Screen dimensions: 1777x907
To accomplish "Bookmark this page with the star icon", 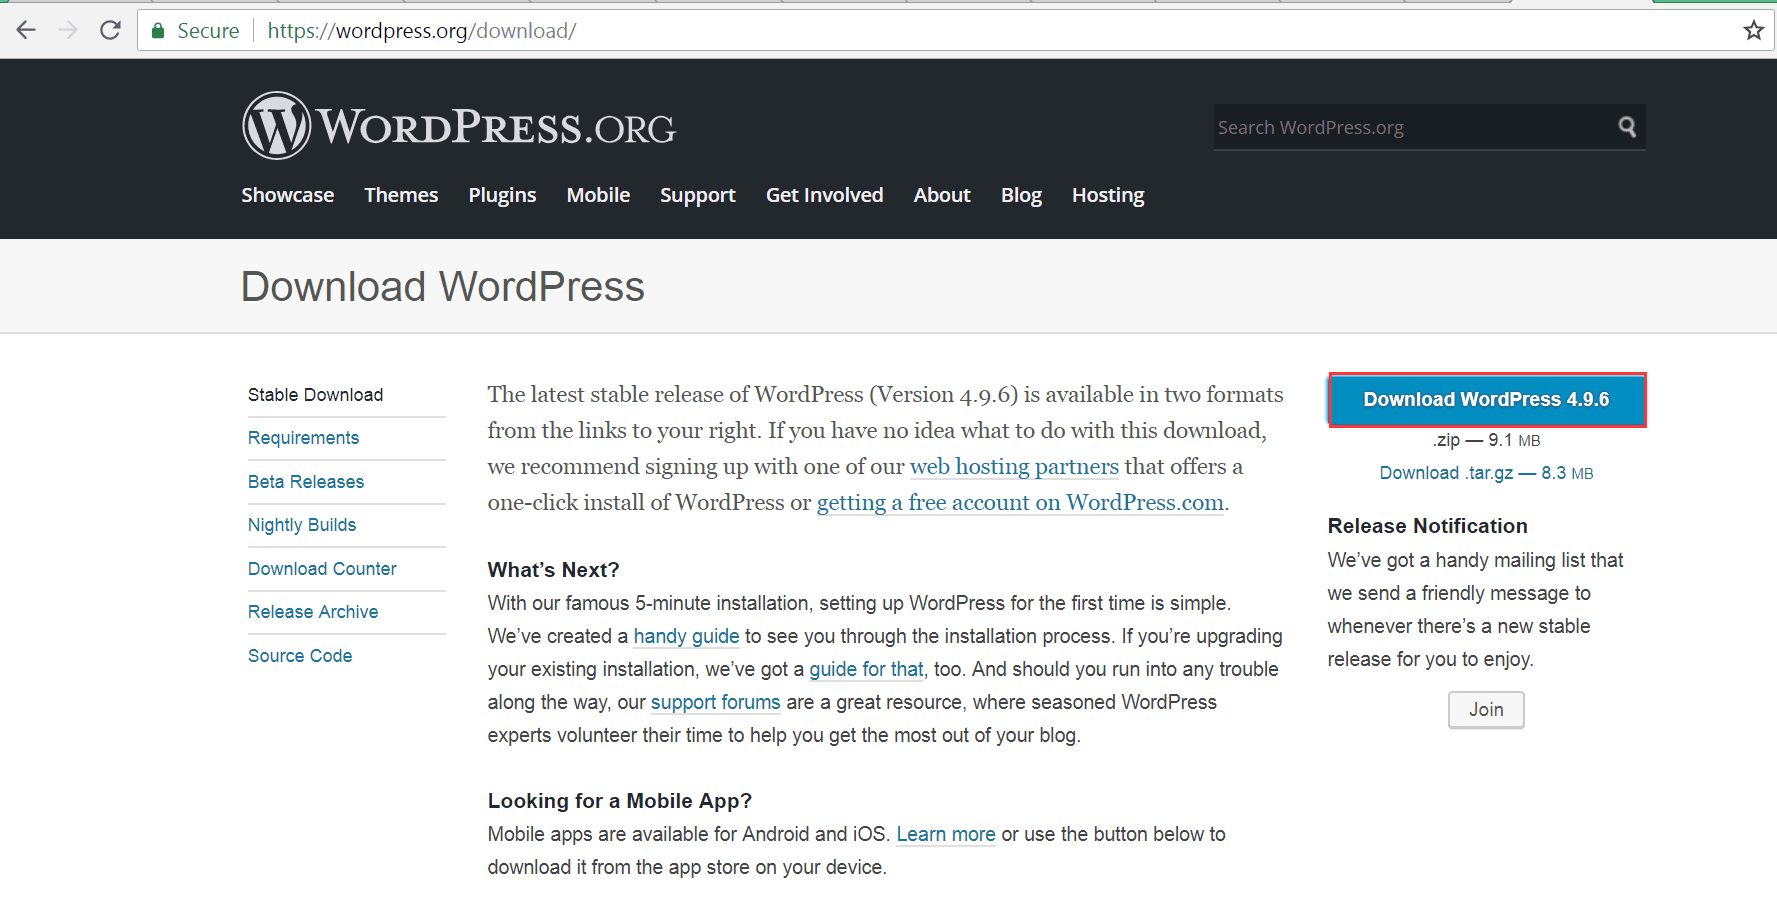I will (x=1753, y=30).
